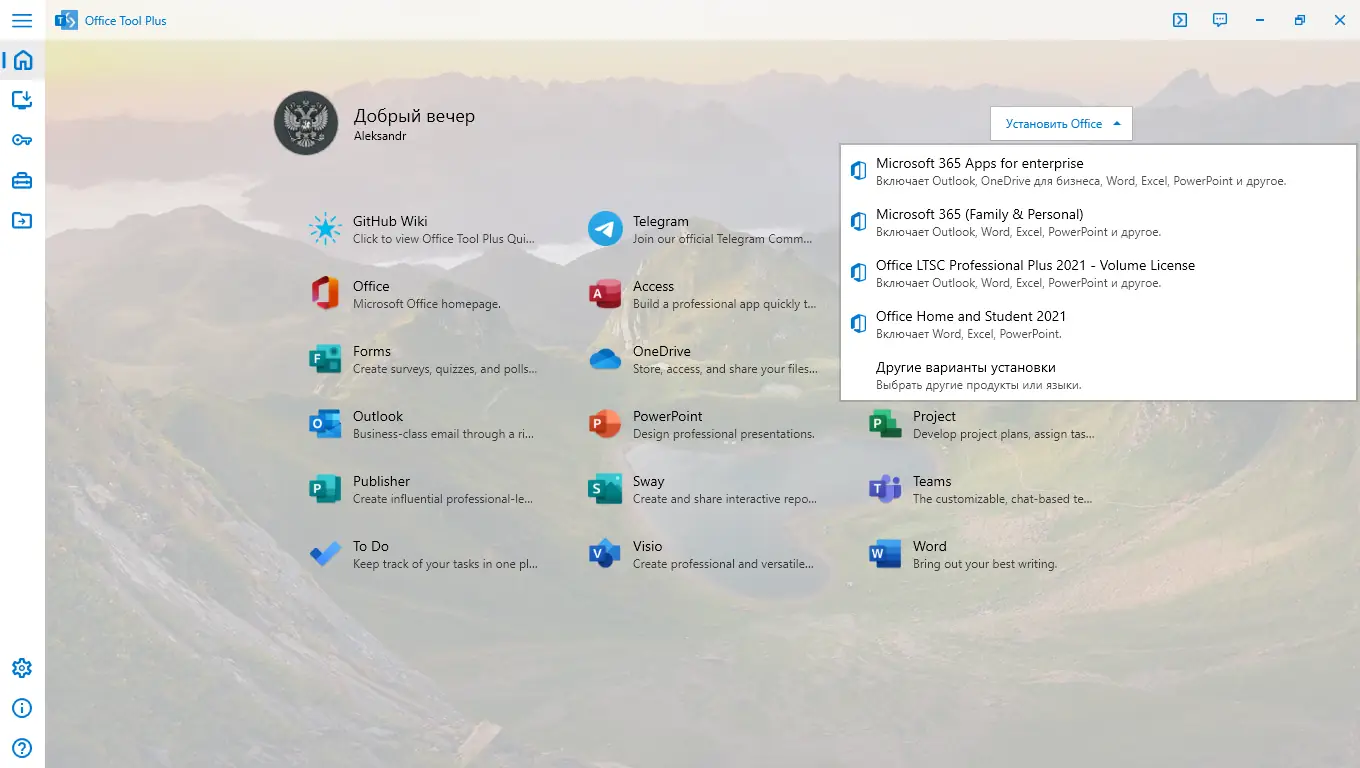
Task: Click the Добрый вечер greeting
Action: pos(414,116)
